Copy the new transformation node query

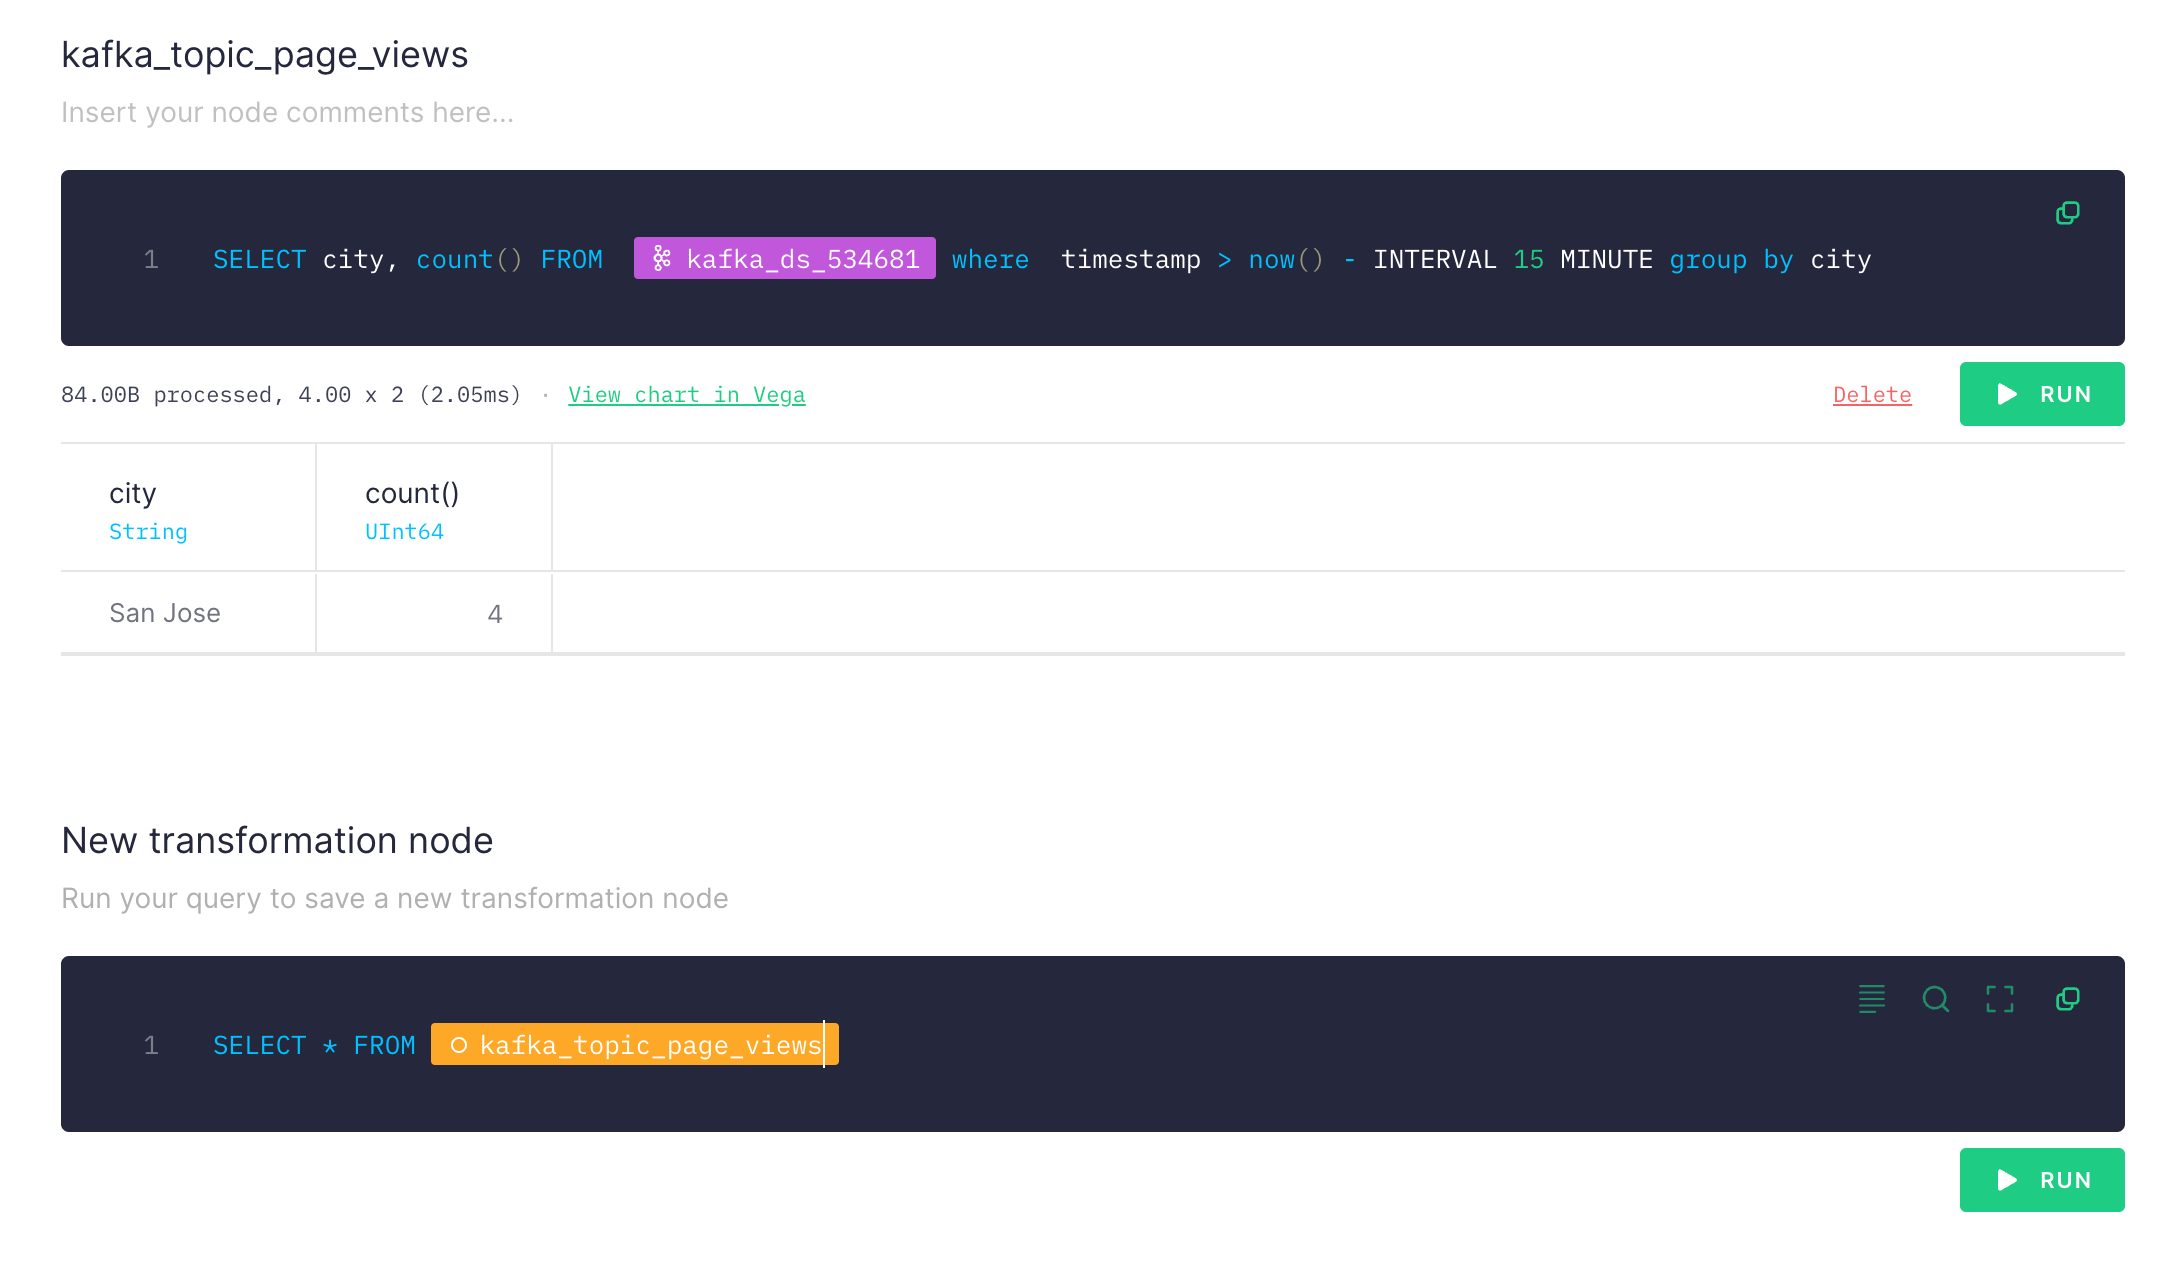point(2067,998)
